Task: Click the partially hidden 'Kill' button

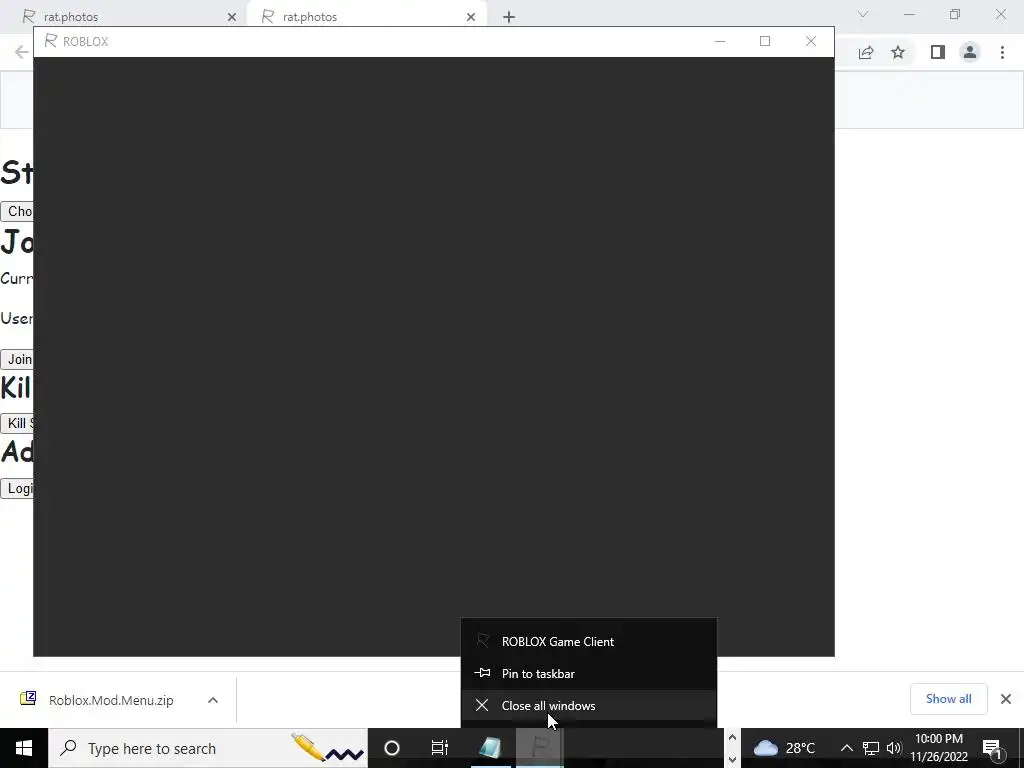Action: point(17,423)
